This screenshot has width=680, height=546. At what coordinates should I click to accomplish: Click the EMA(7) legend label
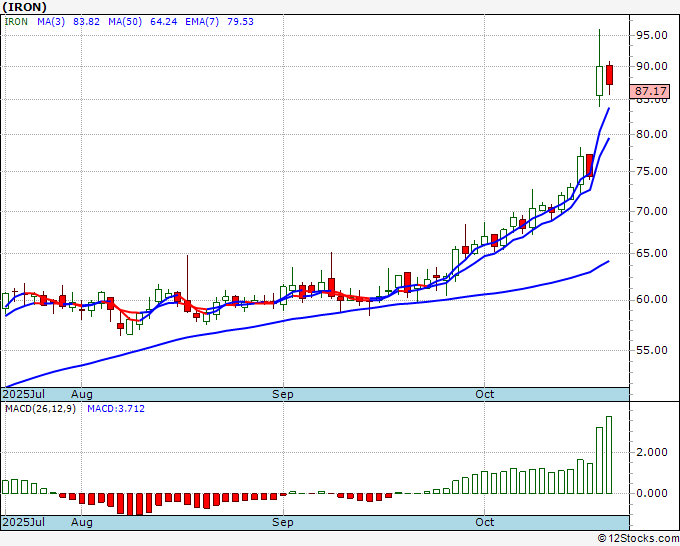pyautogui.click(x=202, y=22)
